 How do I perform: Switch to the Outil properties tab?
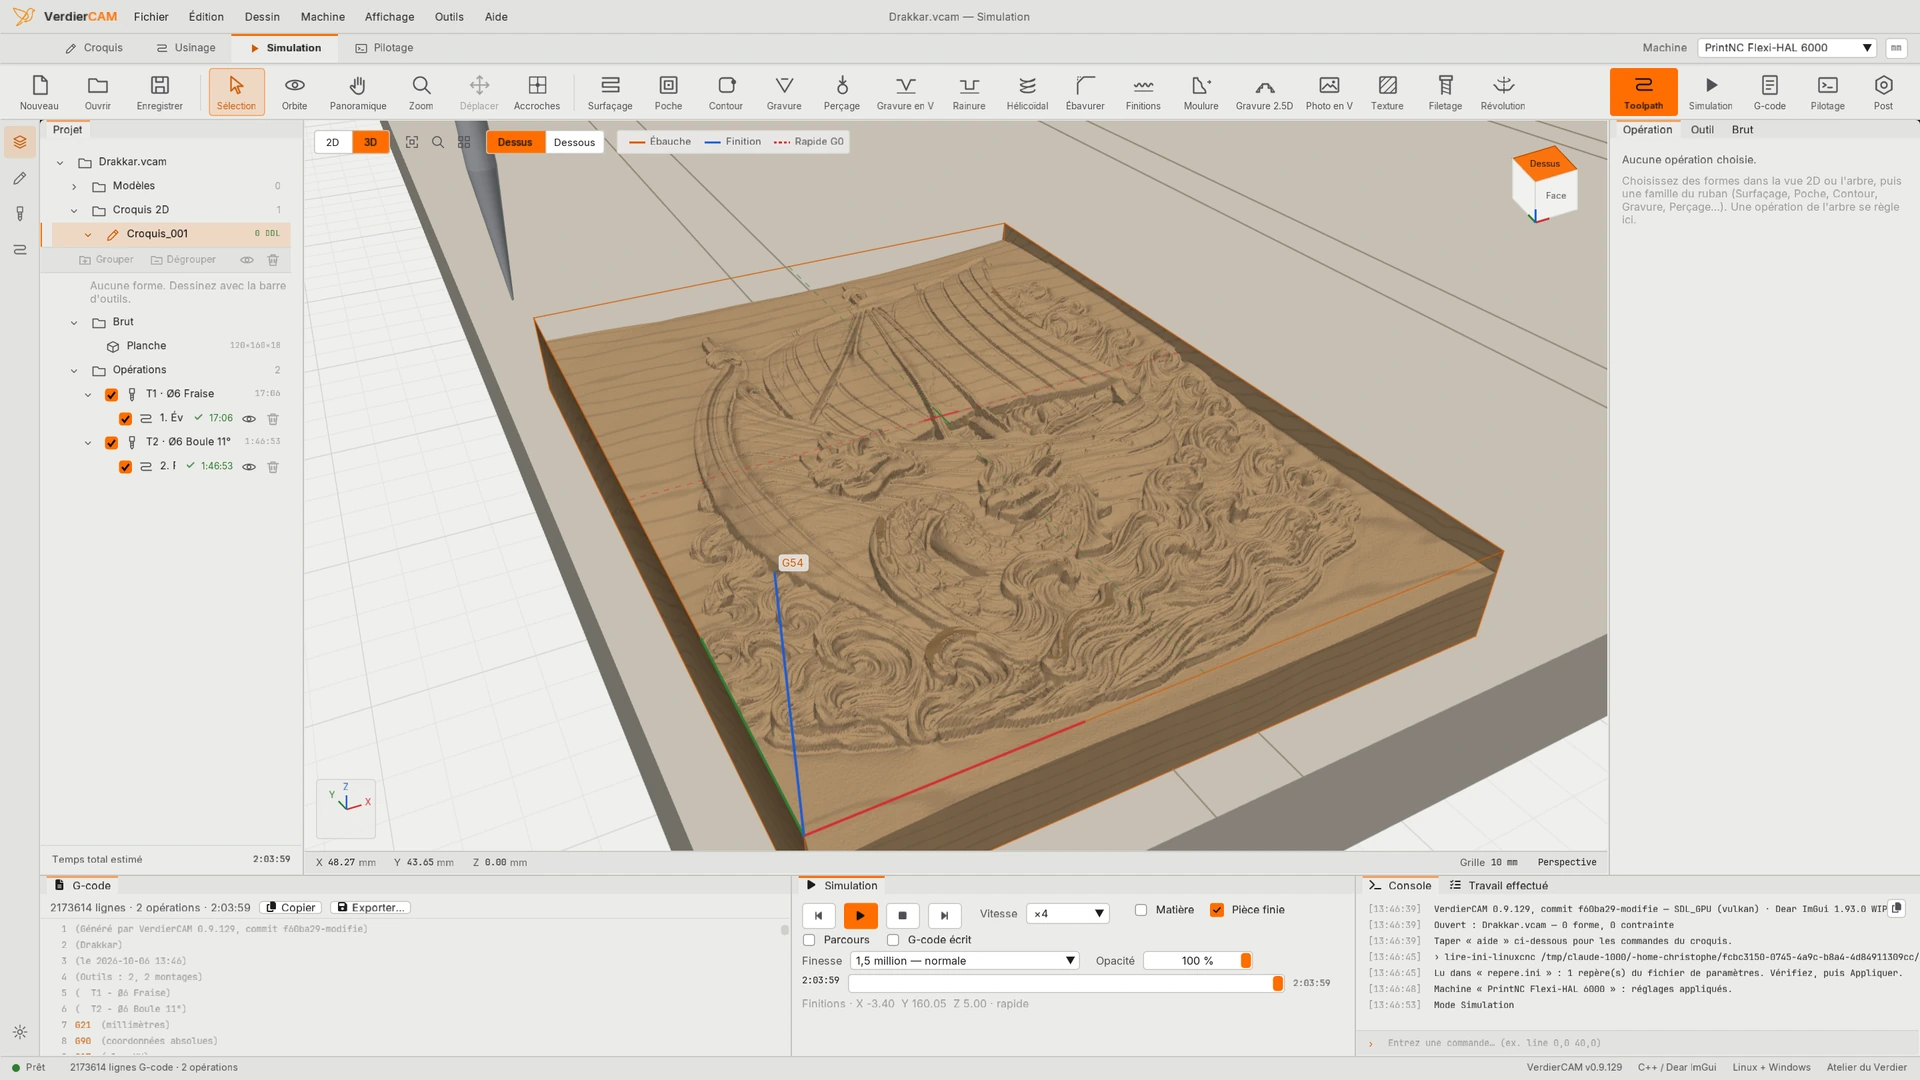tap(1702, 130)
